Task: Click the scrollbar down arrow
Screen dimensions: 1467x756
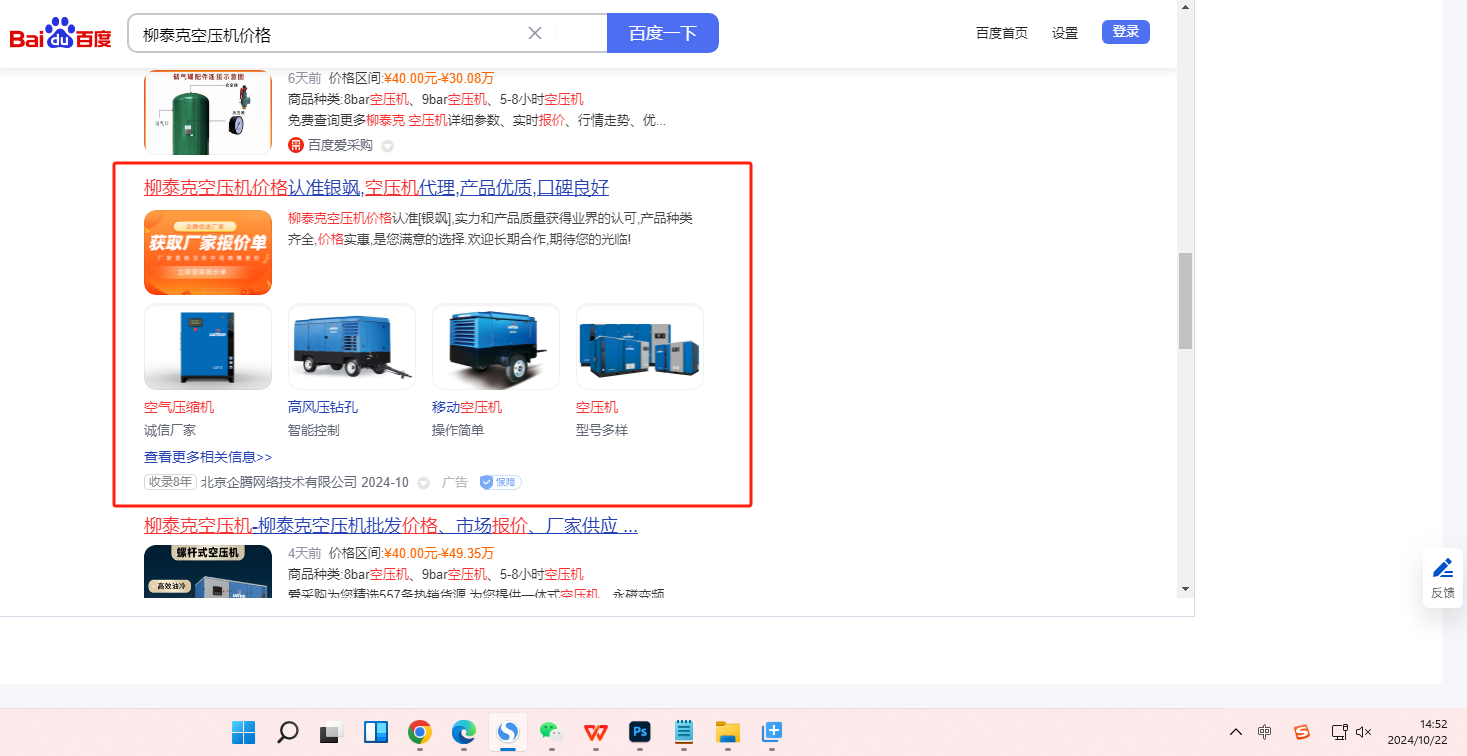Action: pos(1186,588)
